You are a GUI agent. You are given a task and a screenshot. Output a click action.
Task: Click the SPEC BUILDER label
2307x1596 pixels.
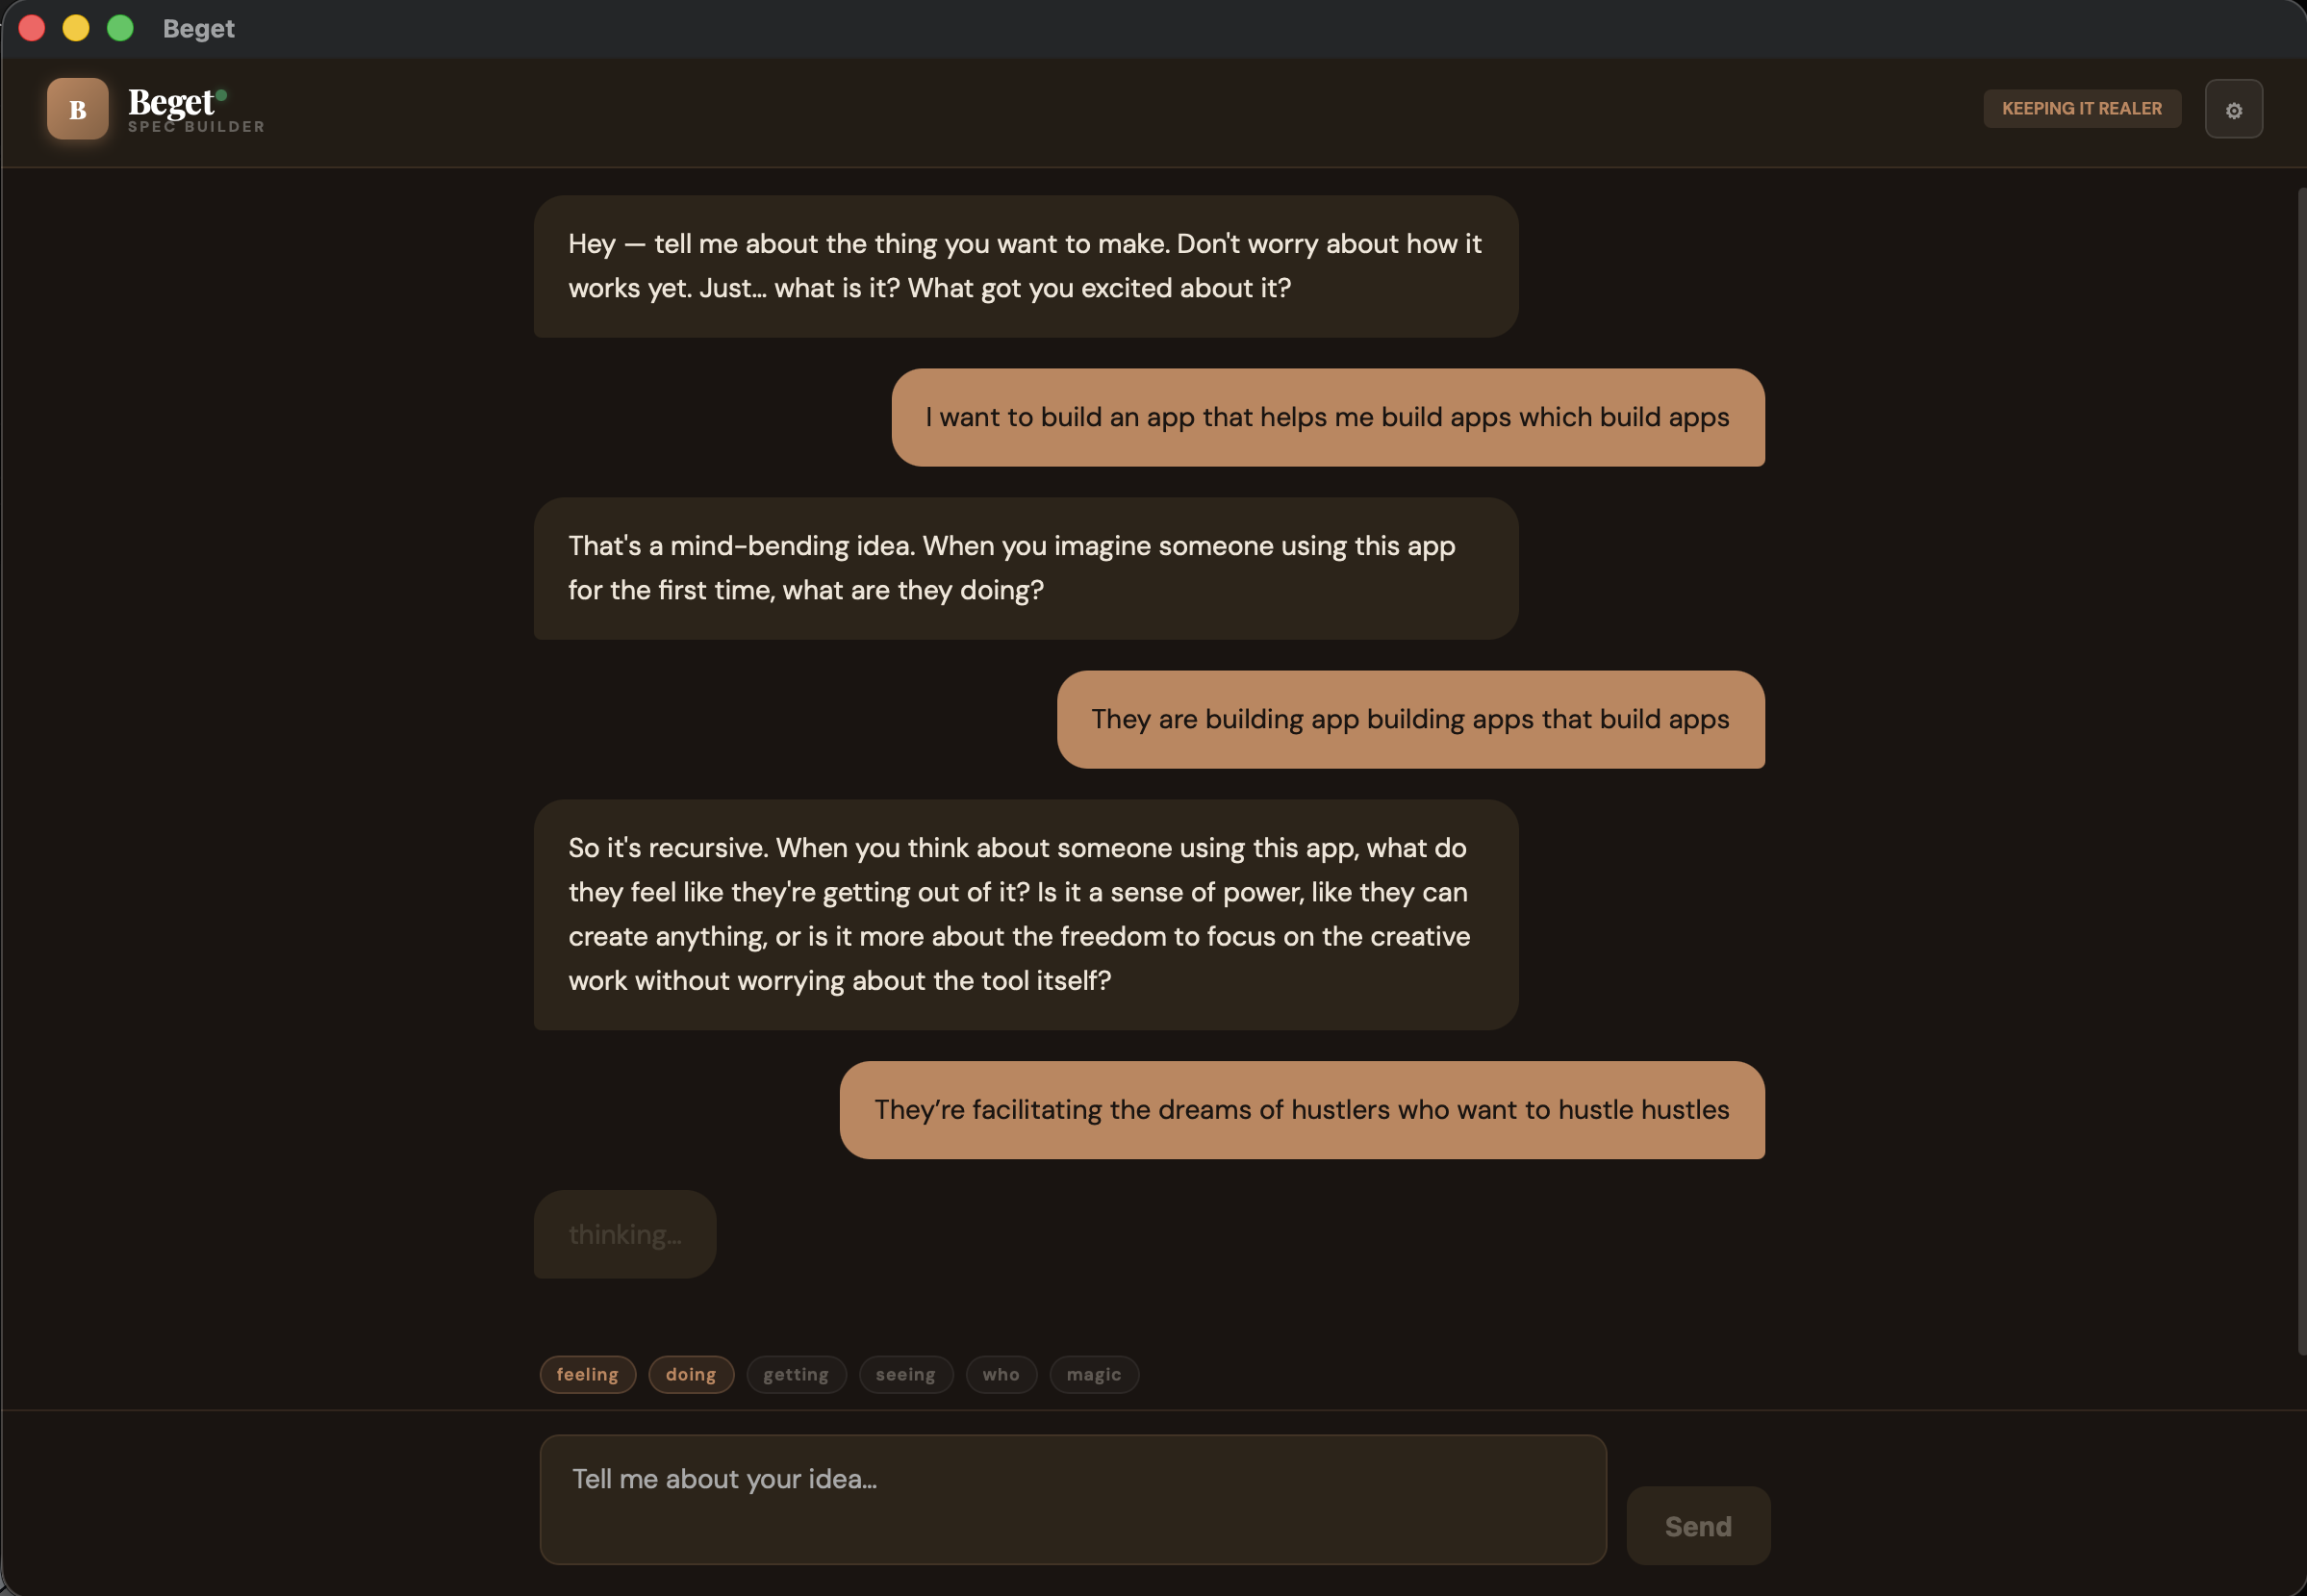[196, 127]
